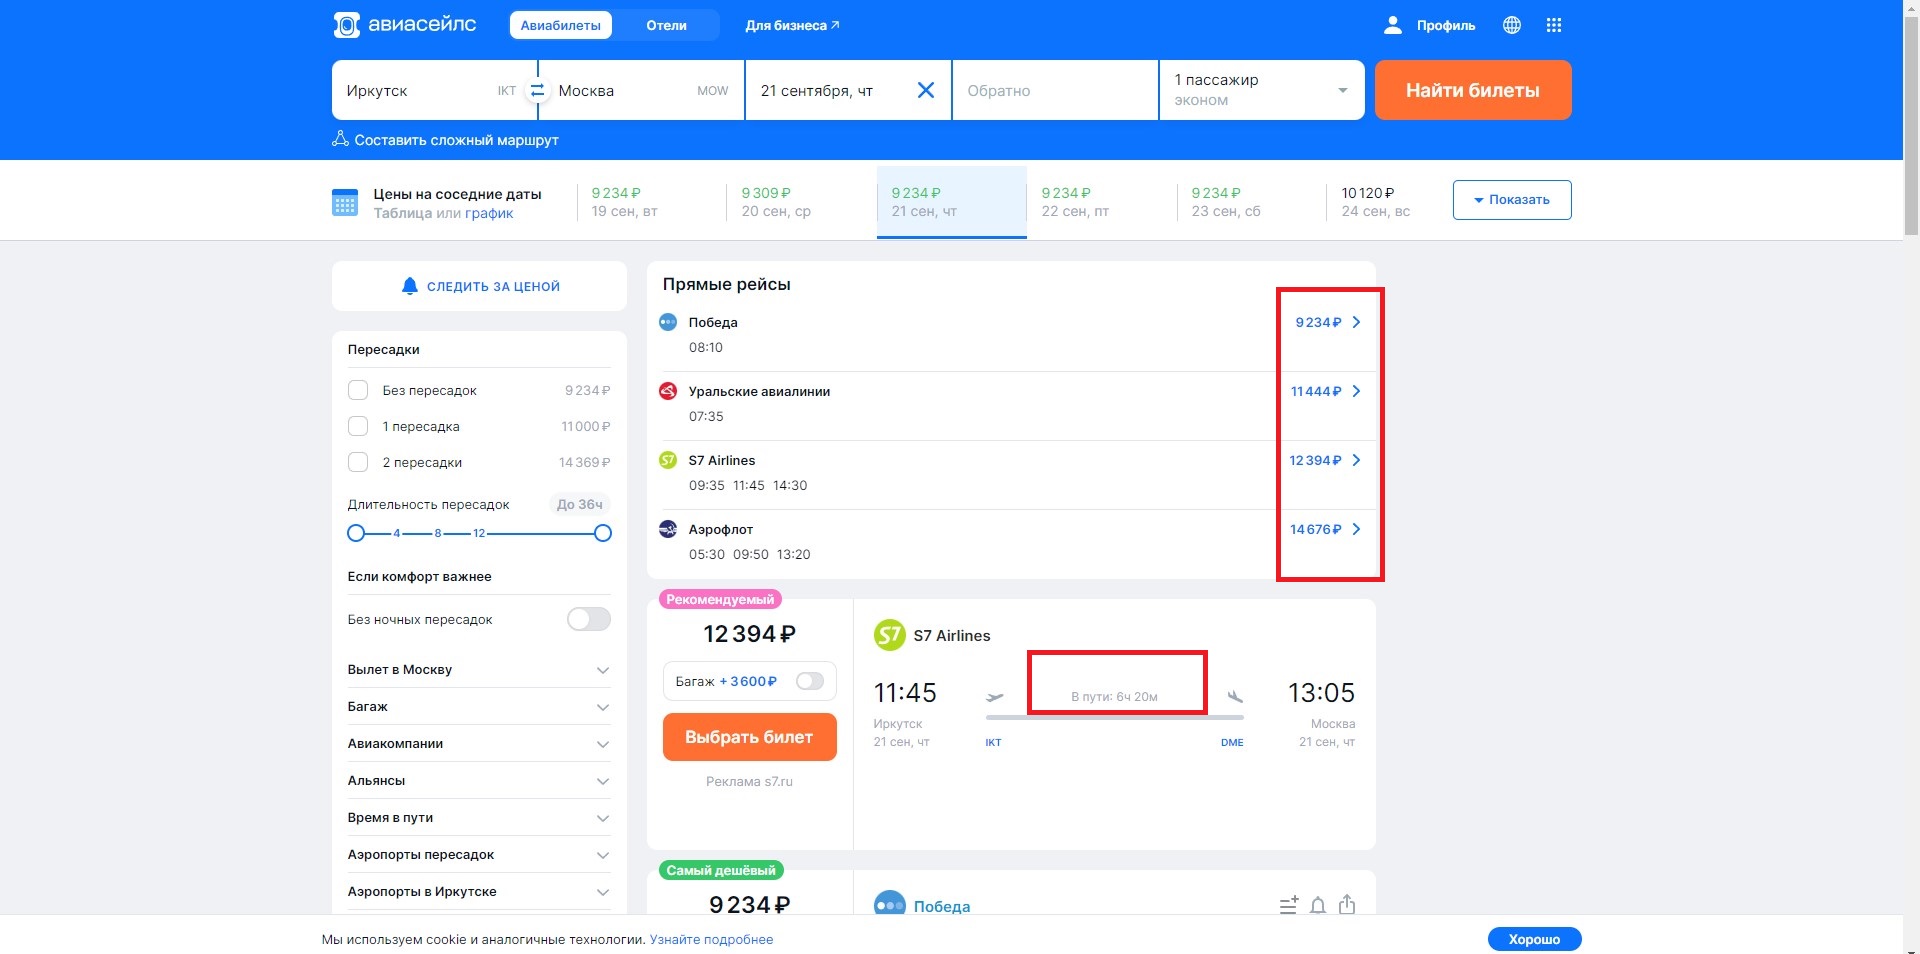Click the Aviasales logo icon

pyautogui.click(x=346, y=25)
